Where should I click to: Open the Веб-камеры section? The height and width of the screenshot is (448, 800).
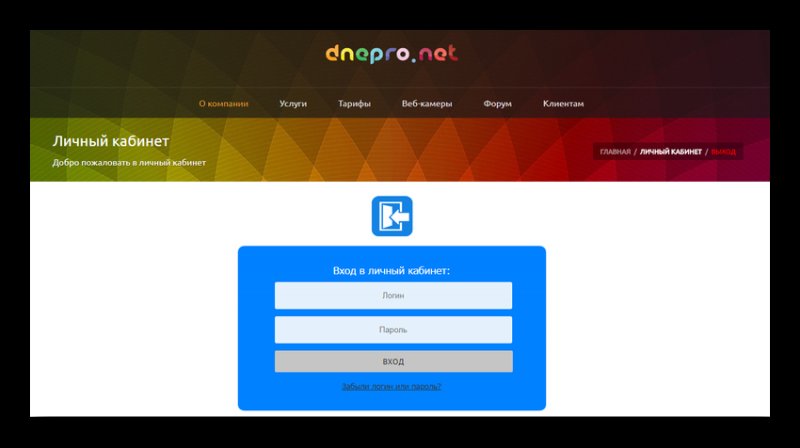coord(427,103)
